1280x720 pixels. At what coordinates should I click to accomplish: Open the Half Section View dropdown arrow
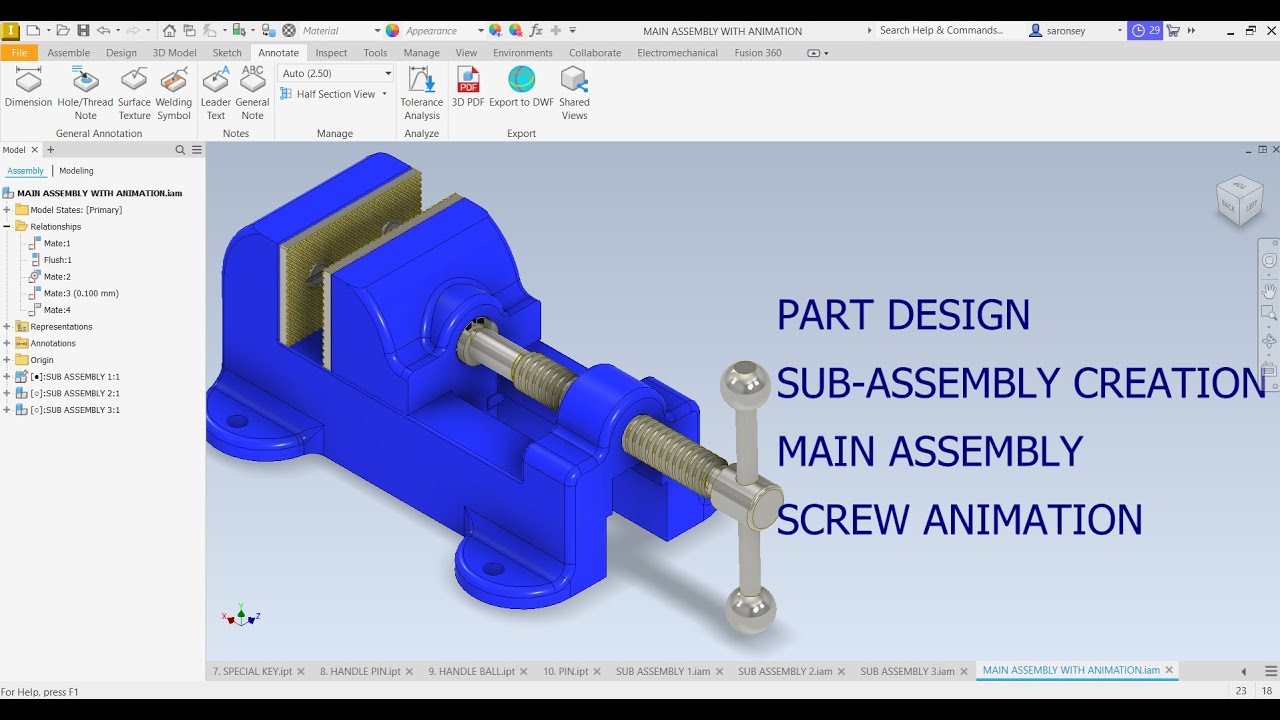click(x=384, y=94)
